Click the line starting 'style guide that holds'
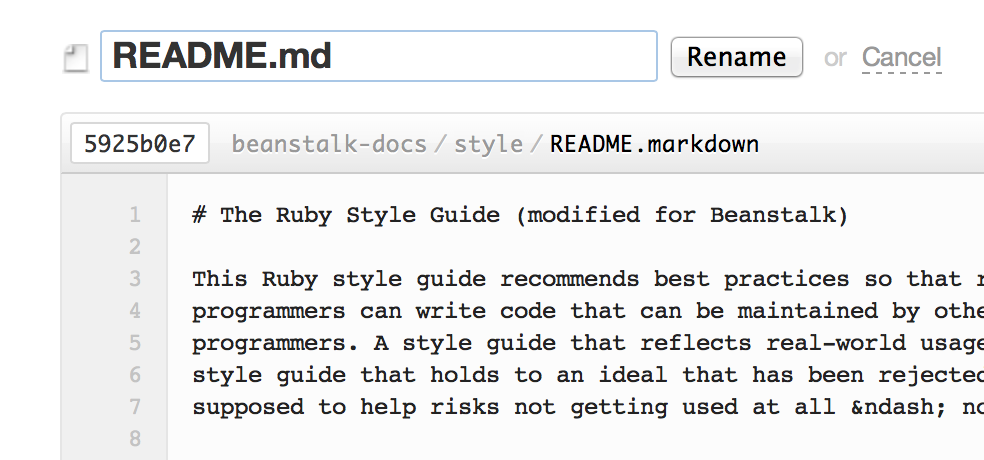 pyautogui.click(x=588, y=375)
